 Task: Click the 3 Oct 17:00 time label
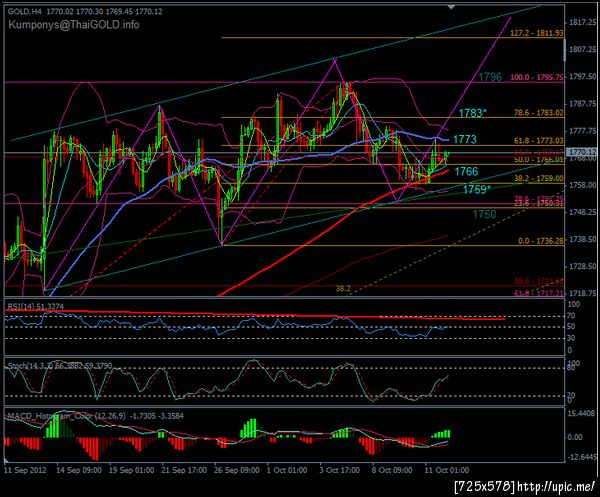pos(340,470)
